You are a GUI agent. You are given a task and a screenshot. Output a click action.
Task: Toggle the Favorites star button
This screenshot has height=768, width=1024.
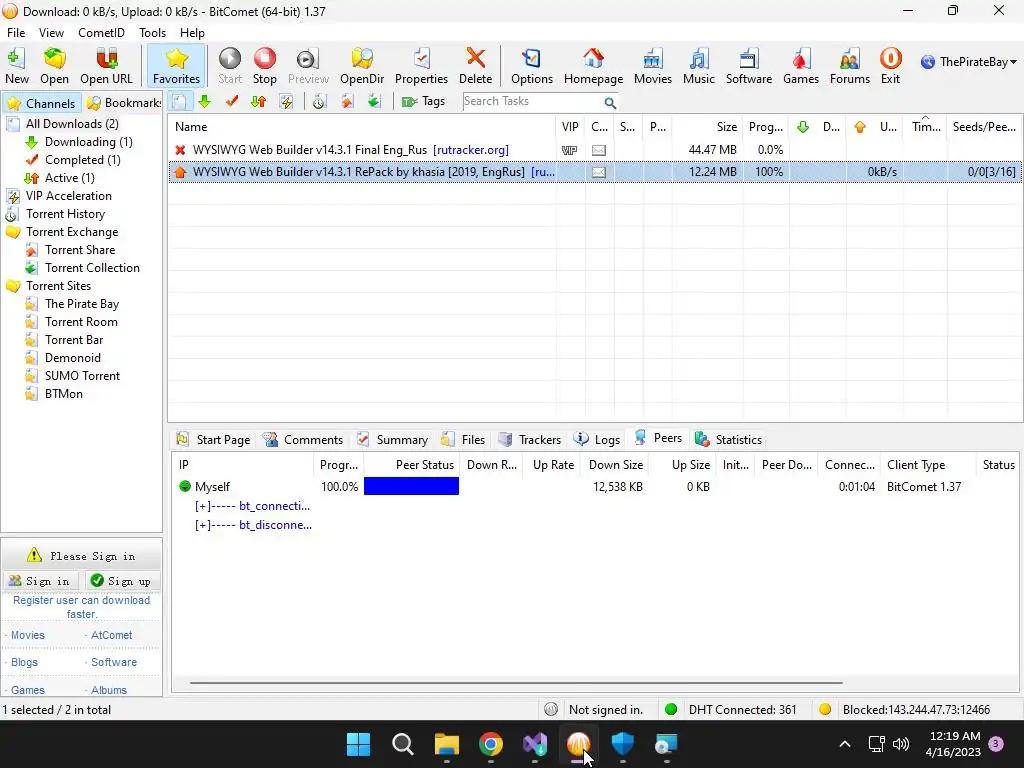[x=176, y=66]
